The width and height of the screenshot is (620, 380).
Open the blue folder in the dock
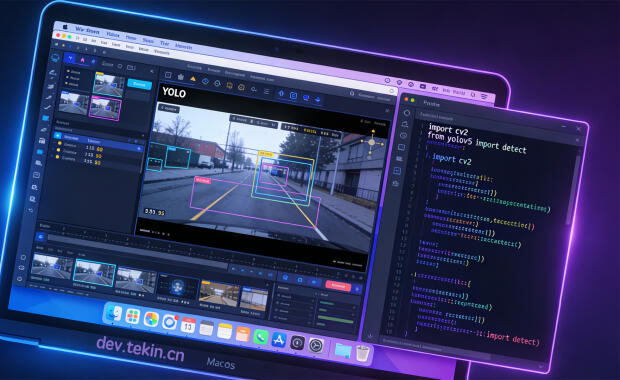click(342, 350)
